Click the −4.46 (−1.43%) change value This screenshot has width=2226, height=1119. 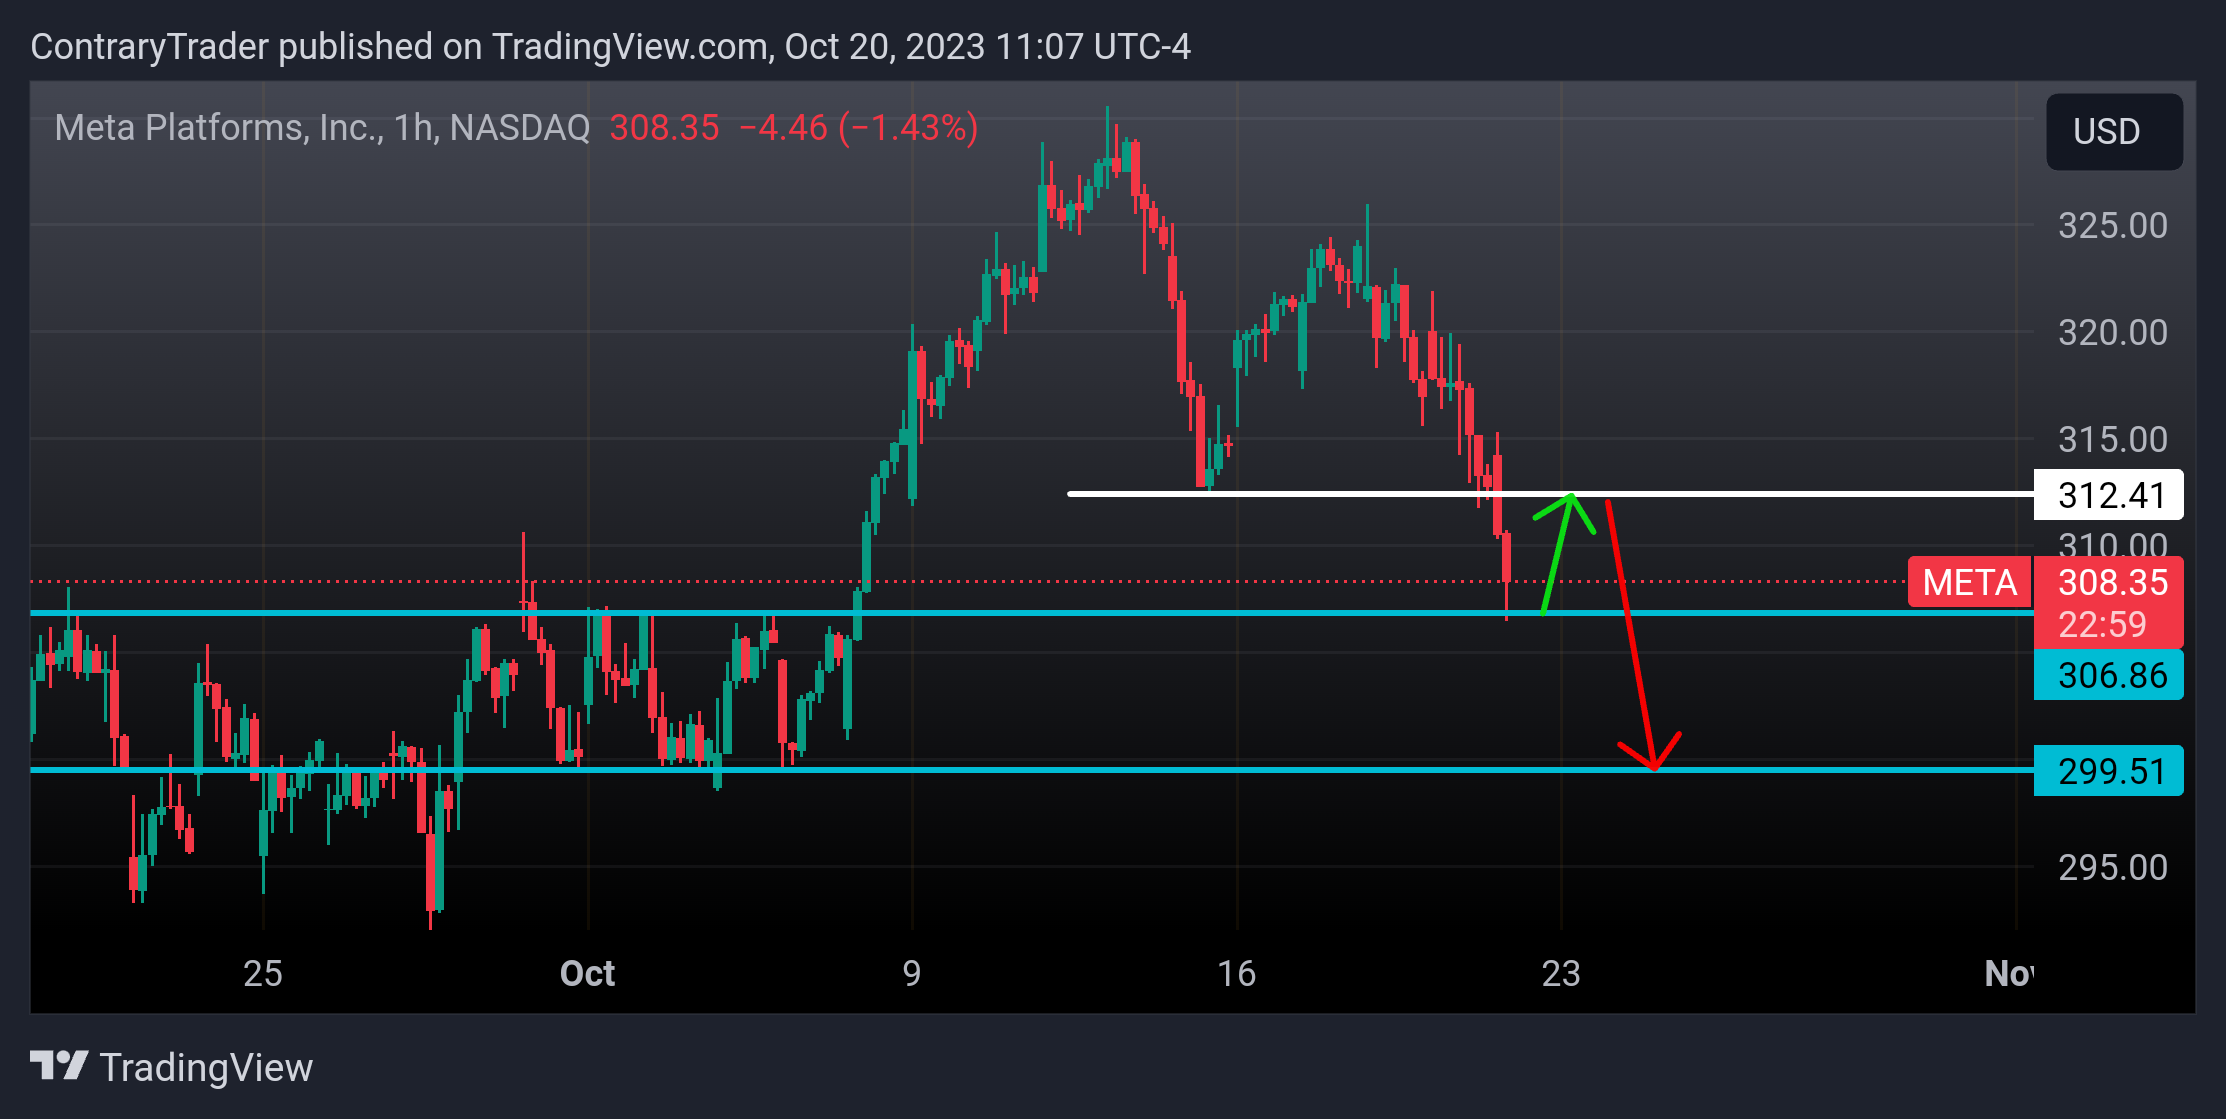pyautogui.click(x=858, y=128)
